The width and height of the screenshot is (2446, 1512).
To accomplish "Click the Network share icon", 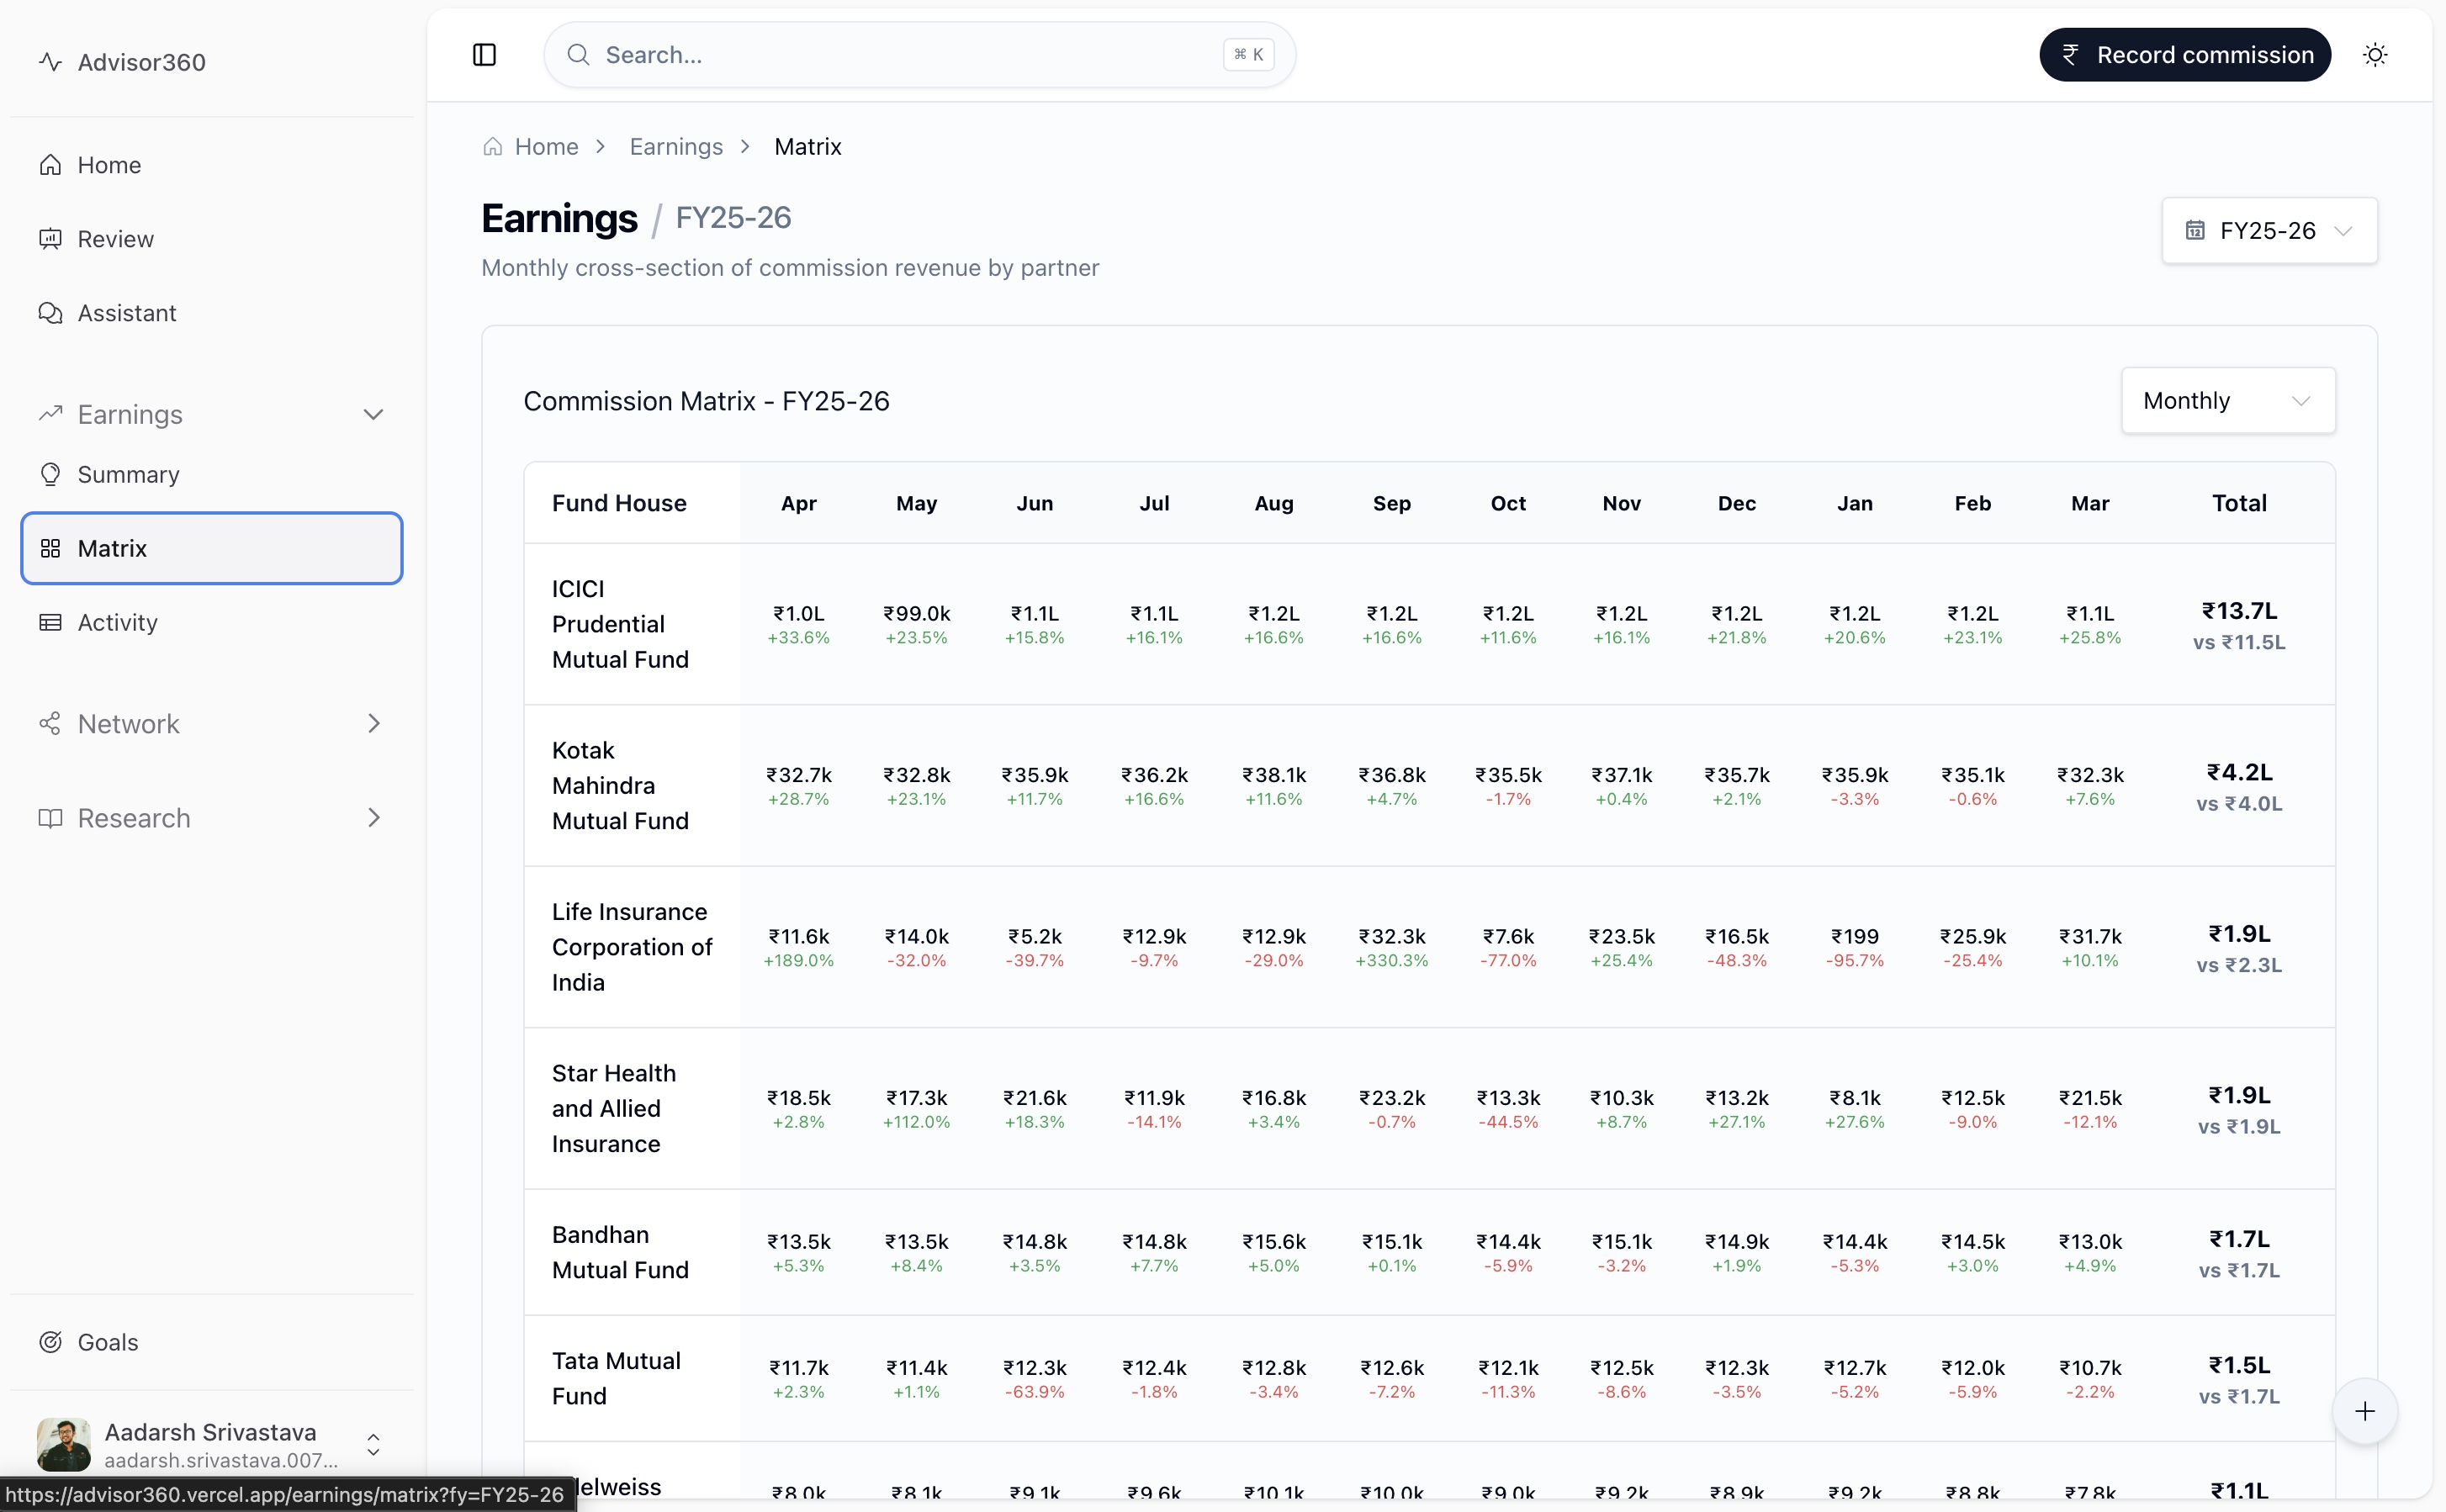I will pyautogui.click(x=50, y=723).
